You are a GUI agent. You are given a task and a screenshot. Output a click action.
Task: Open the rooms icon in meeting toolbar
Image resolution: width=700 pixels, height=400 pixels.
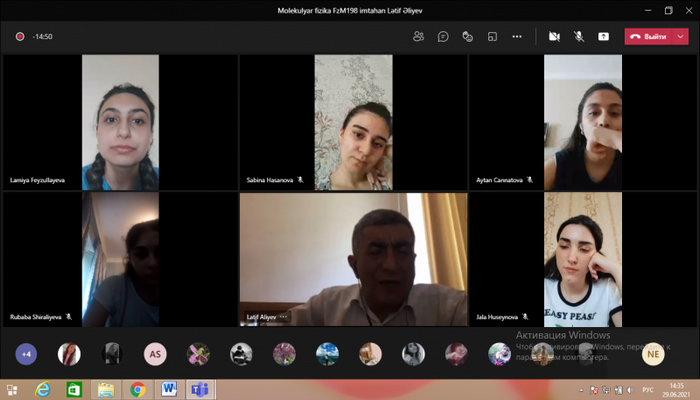tap(492, 36)
